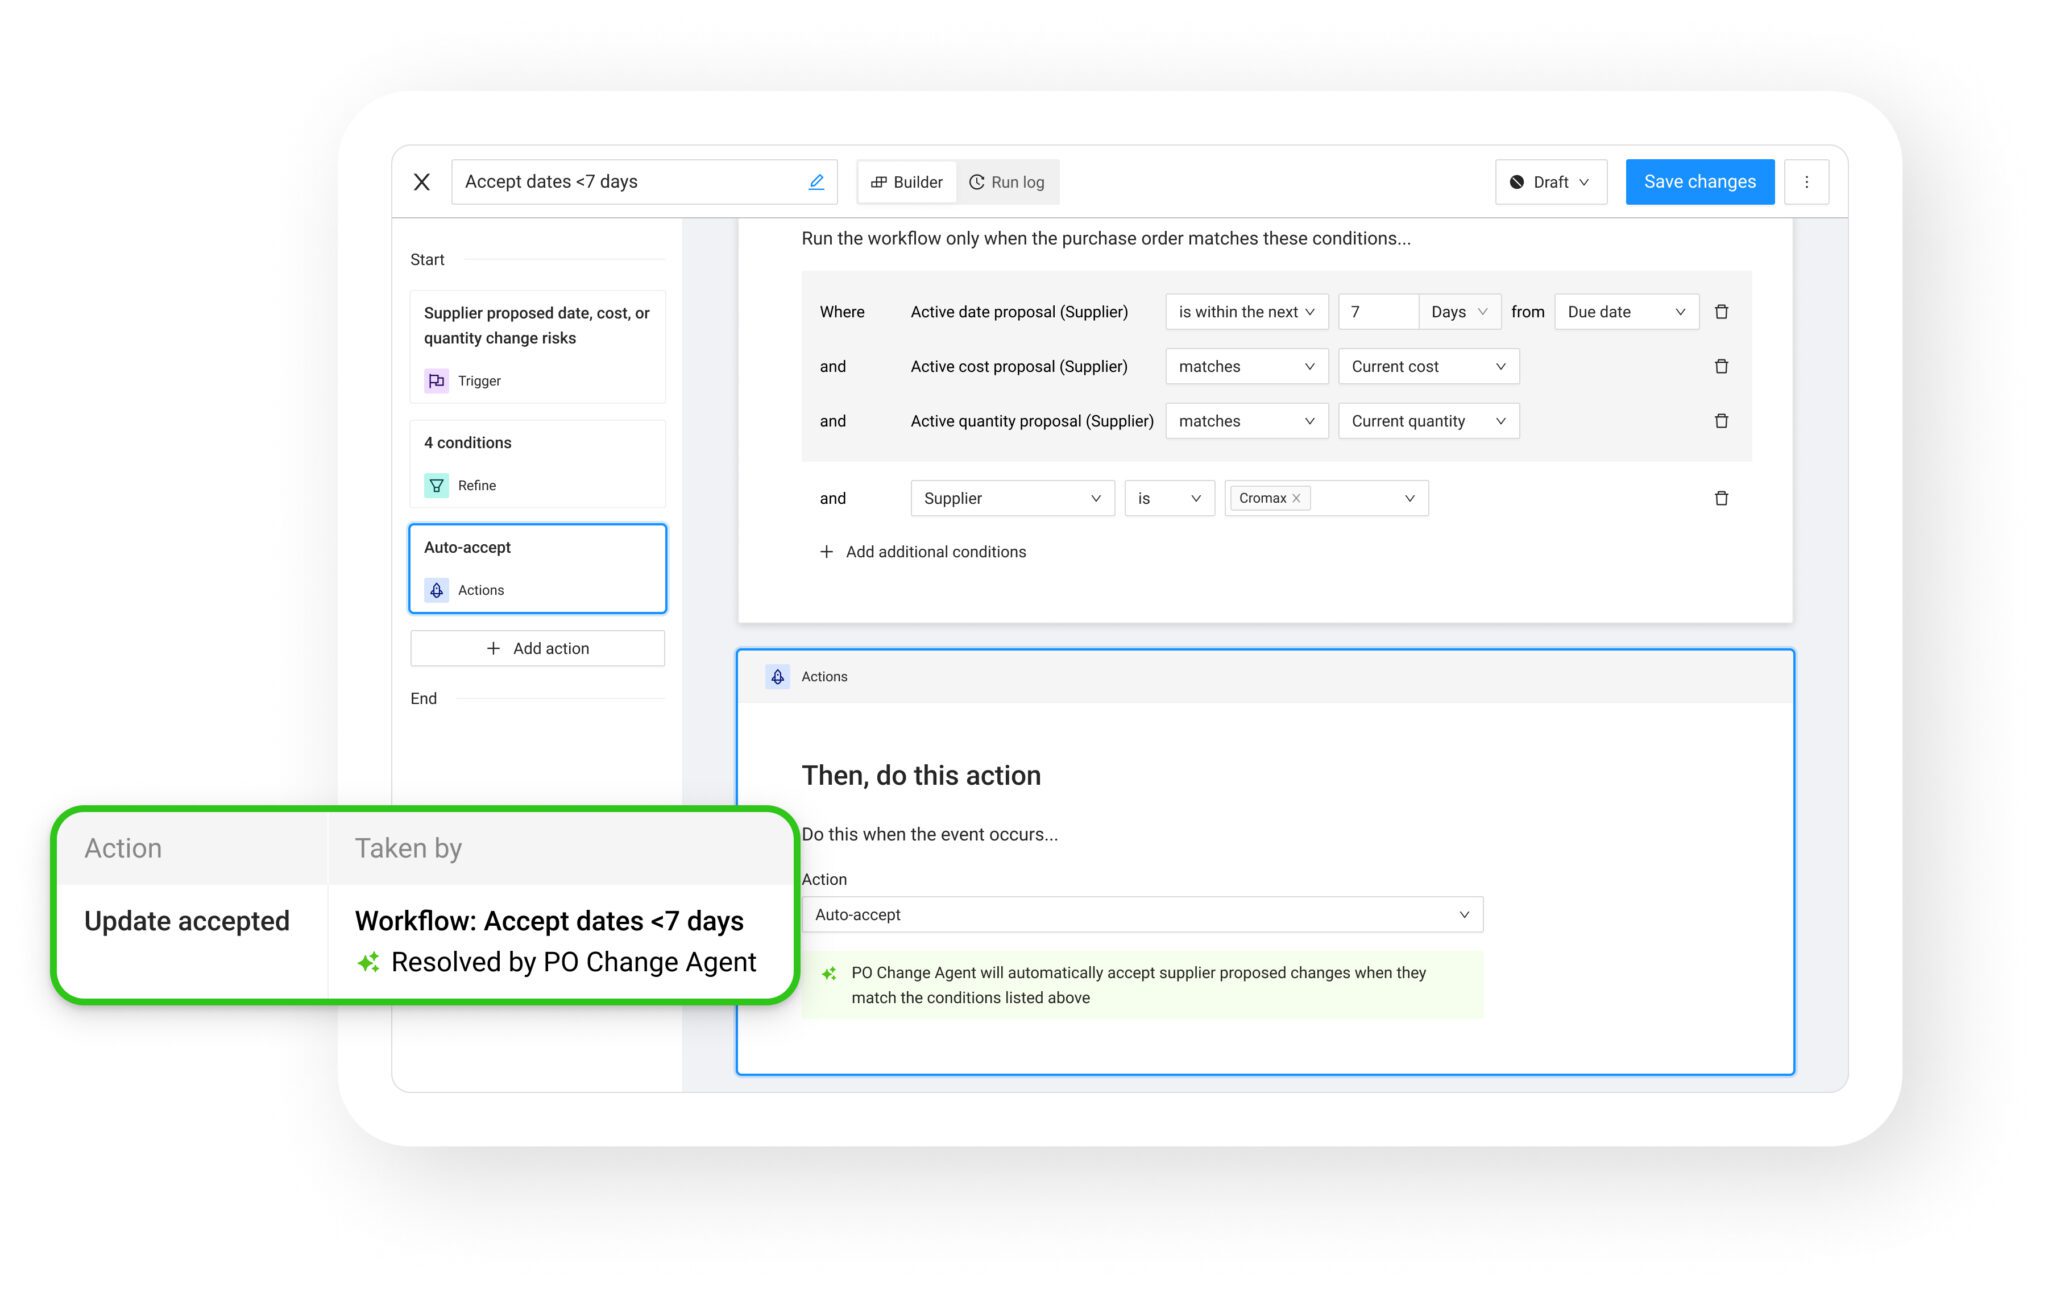
Task: Close the workflow editor with X icon
Action: click(422, 182)
